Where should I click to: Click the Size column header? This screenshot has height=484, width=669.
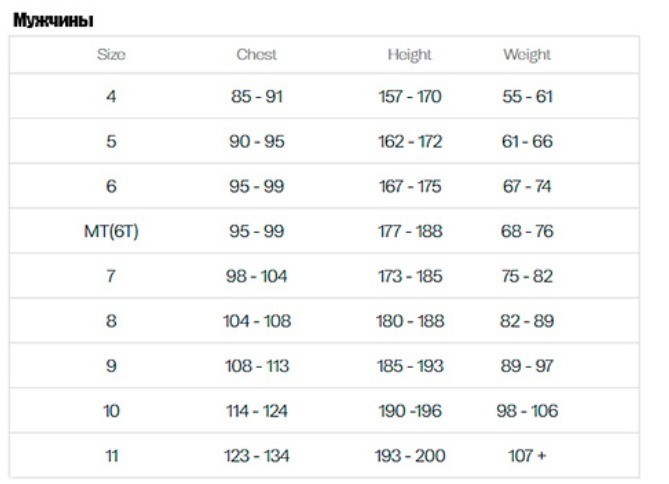(x=111, y=55)
